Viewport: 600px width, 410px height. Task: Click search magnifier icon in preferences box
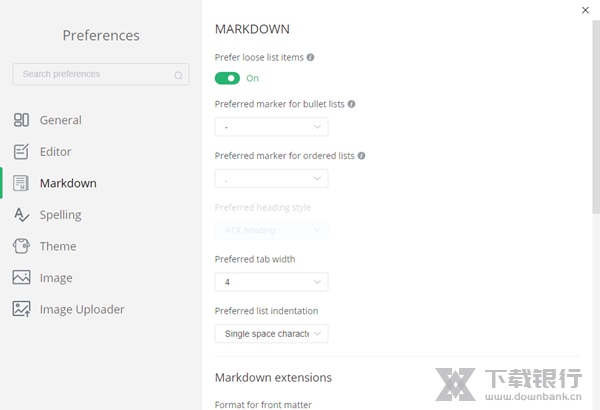179,75
